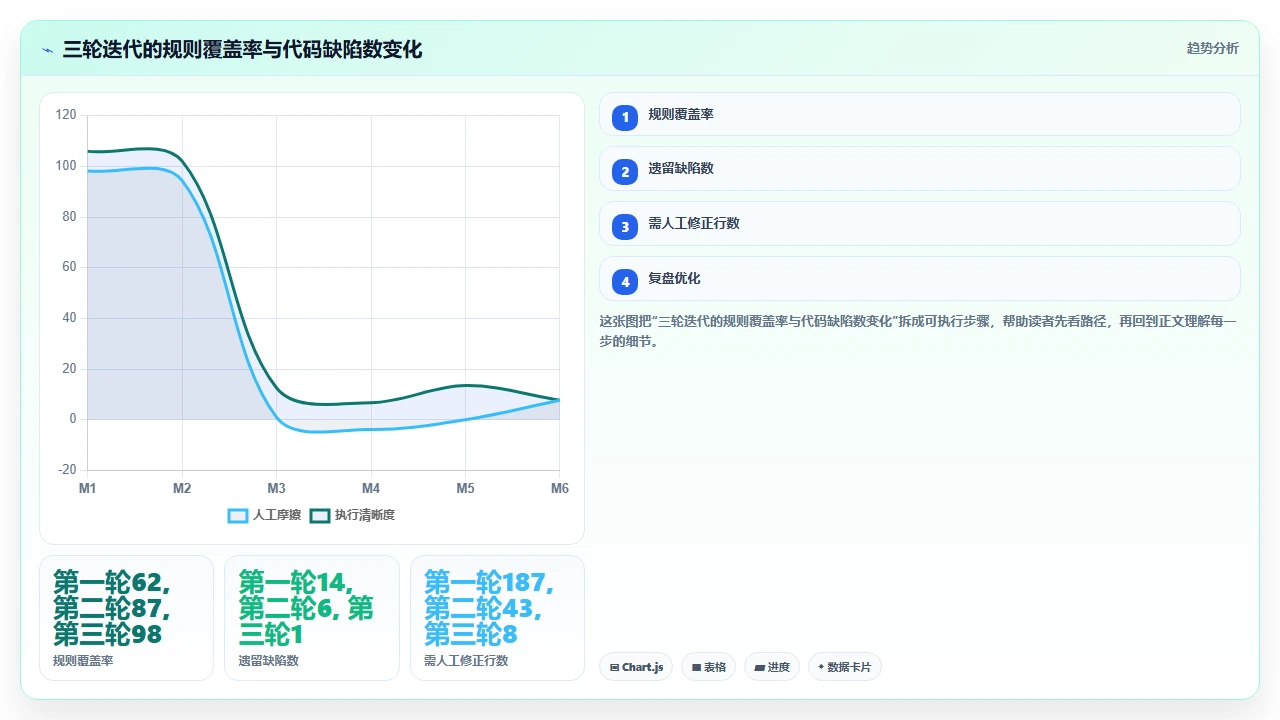Click the description paragraph below the steps
The width and height of the screenshot is (1280, 720).
pos(919,331)
